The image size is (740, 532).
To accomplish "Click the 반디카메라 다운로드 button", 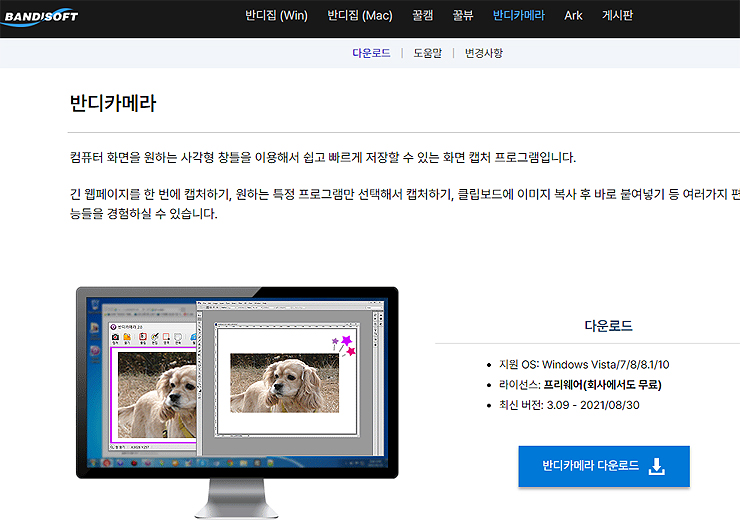I will tap(604, 466).
